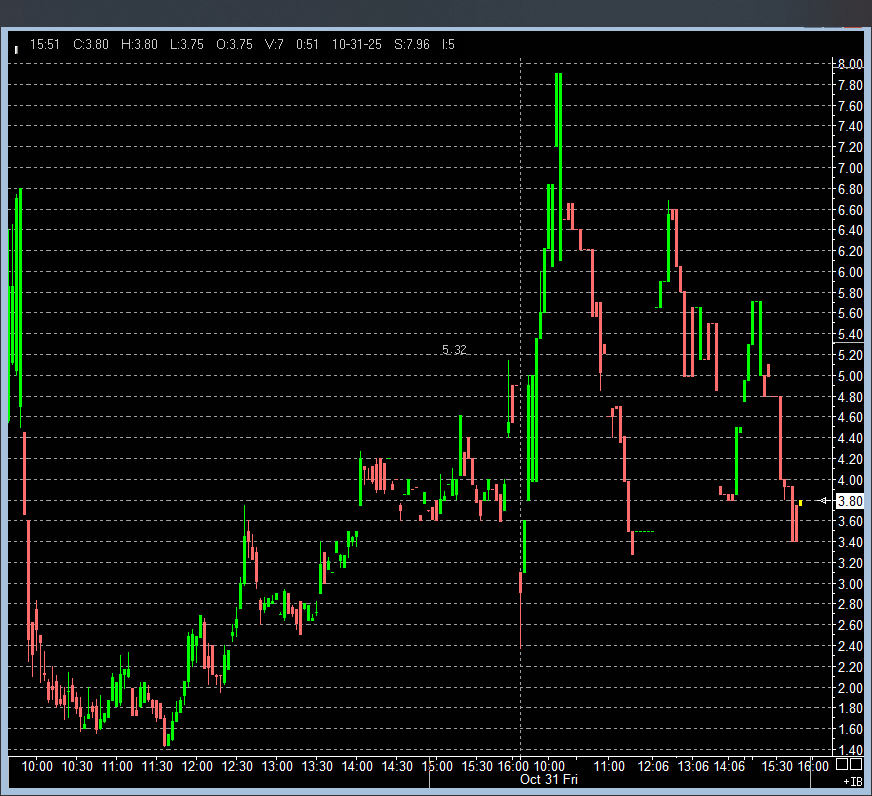
Task: Click the I:5 interval indicator in the header
Action: [449, 44]
